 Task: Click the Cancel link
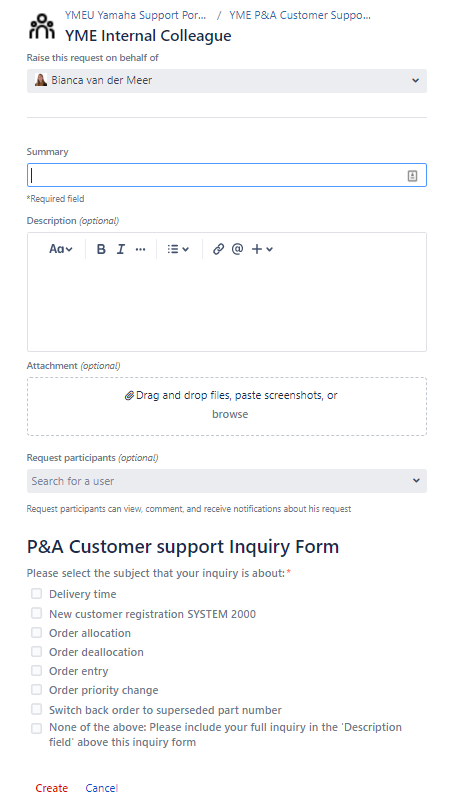[x=101, y=788]
